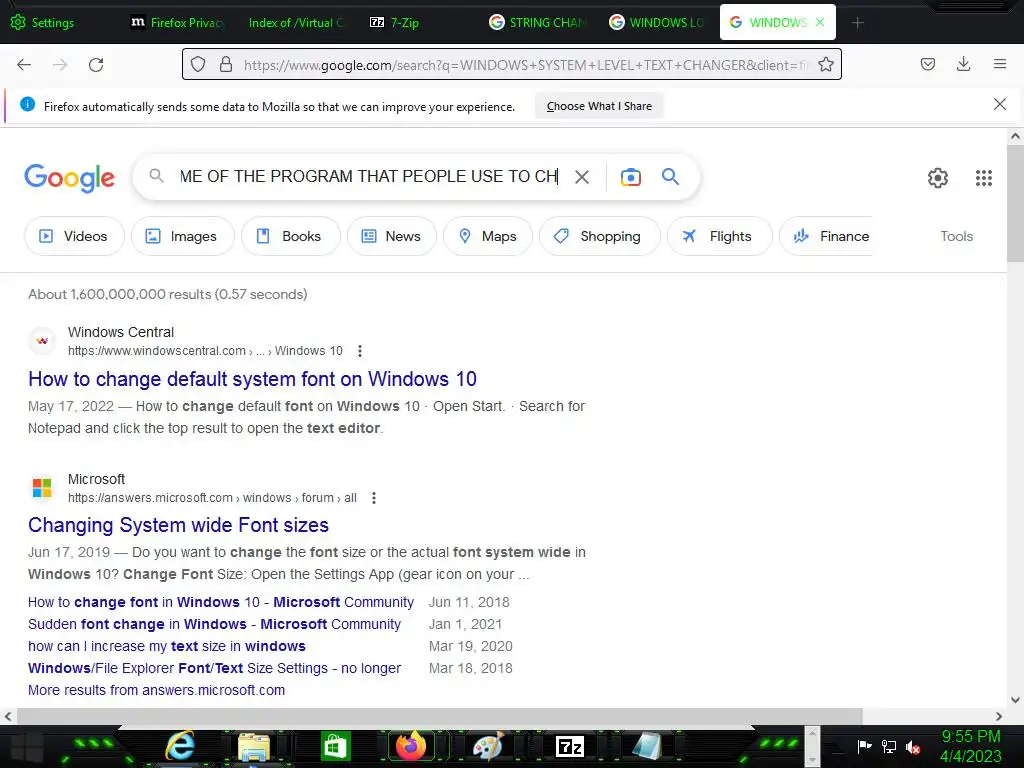Switch to the Index of /Virtual tab
The image size is (1024, 768).
(295, 22)
